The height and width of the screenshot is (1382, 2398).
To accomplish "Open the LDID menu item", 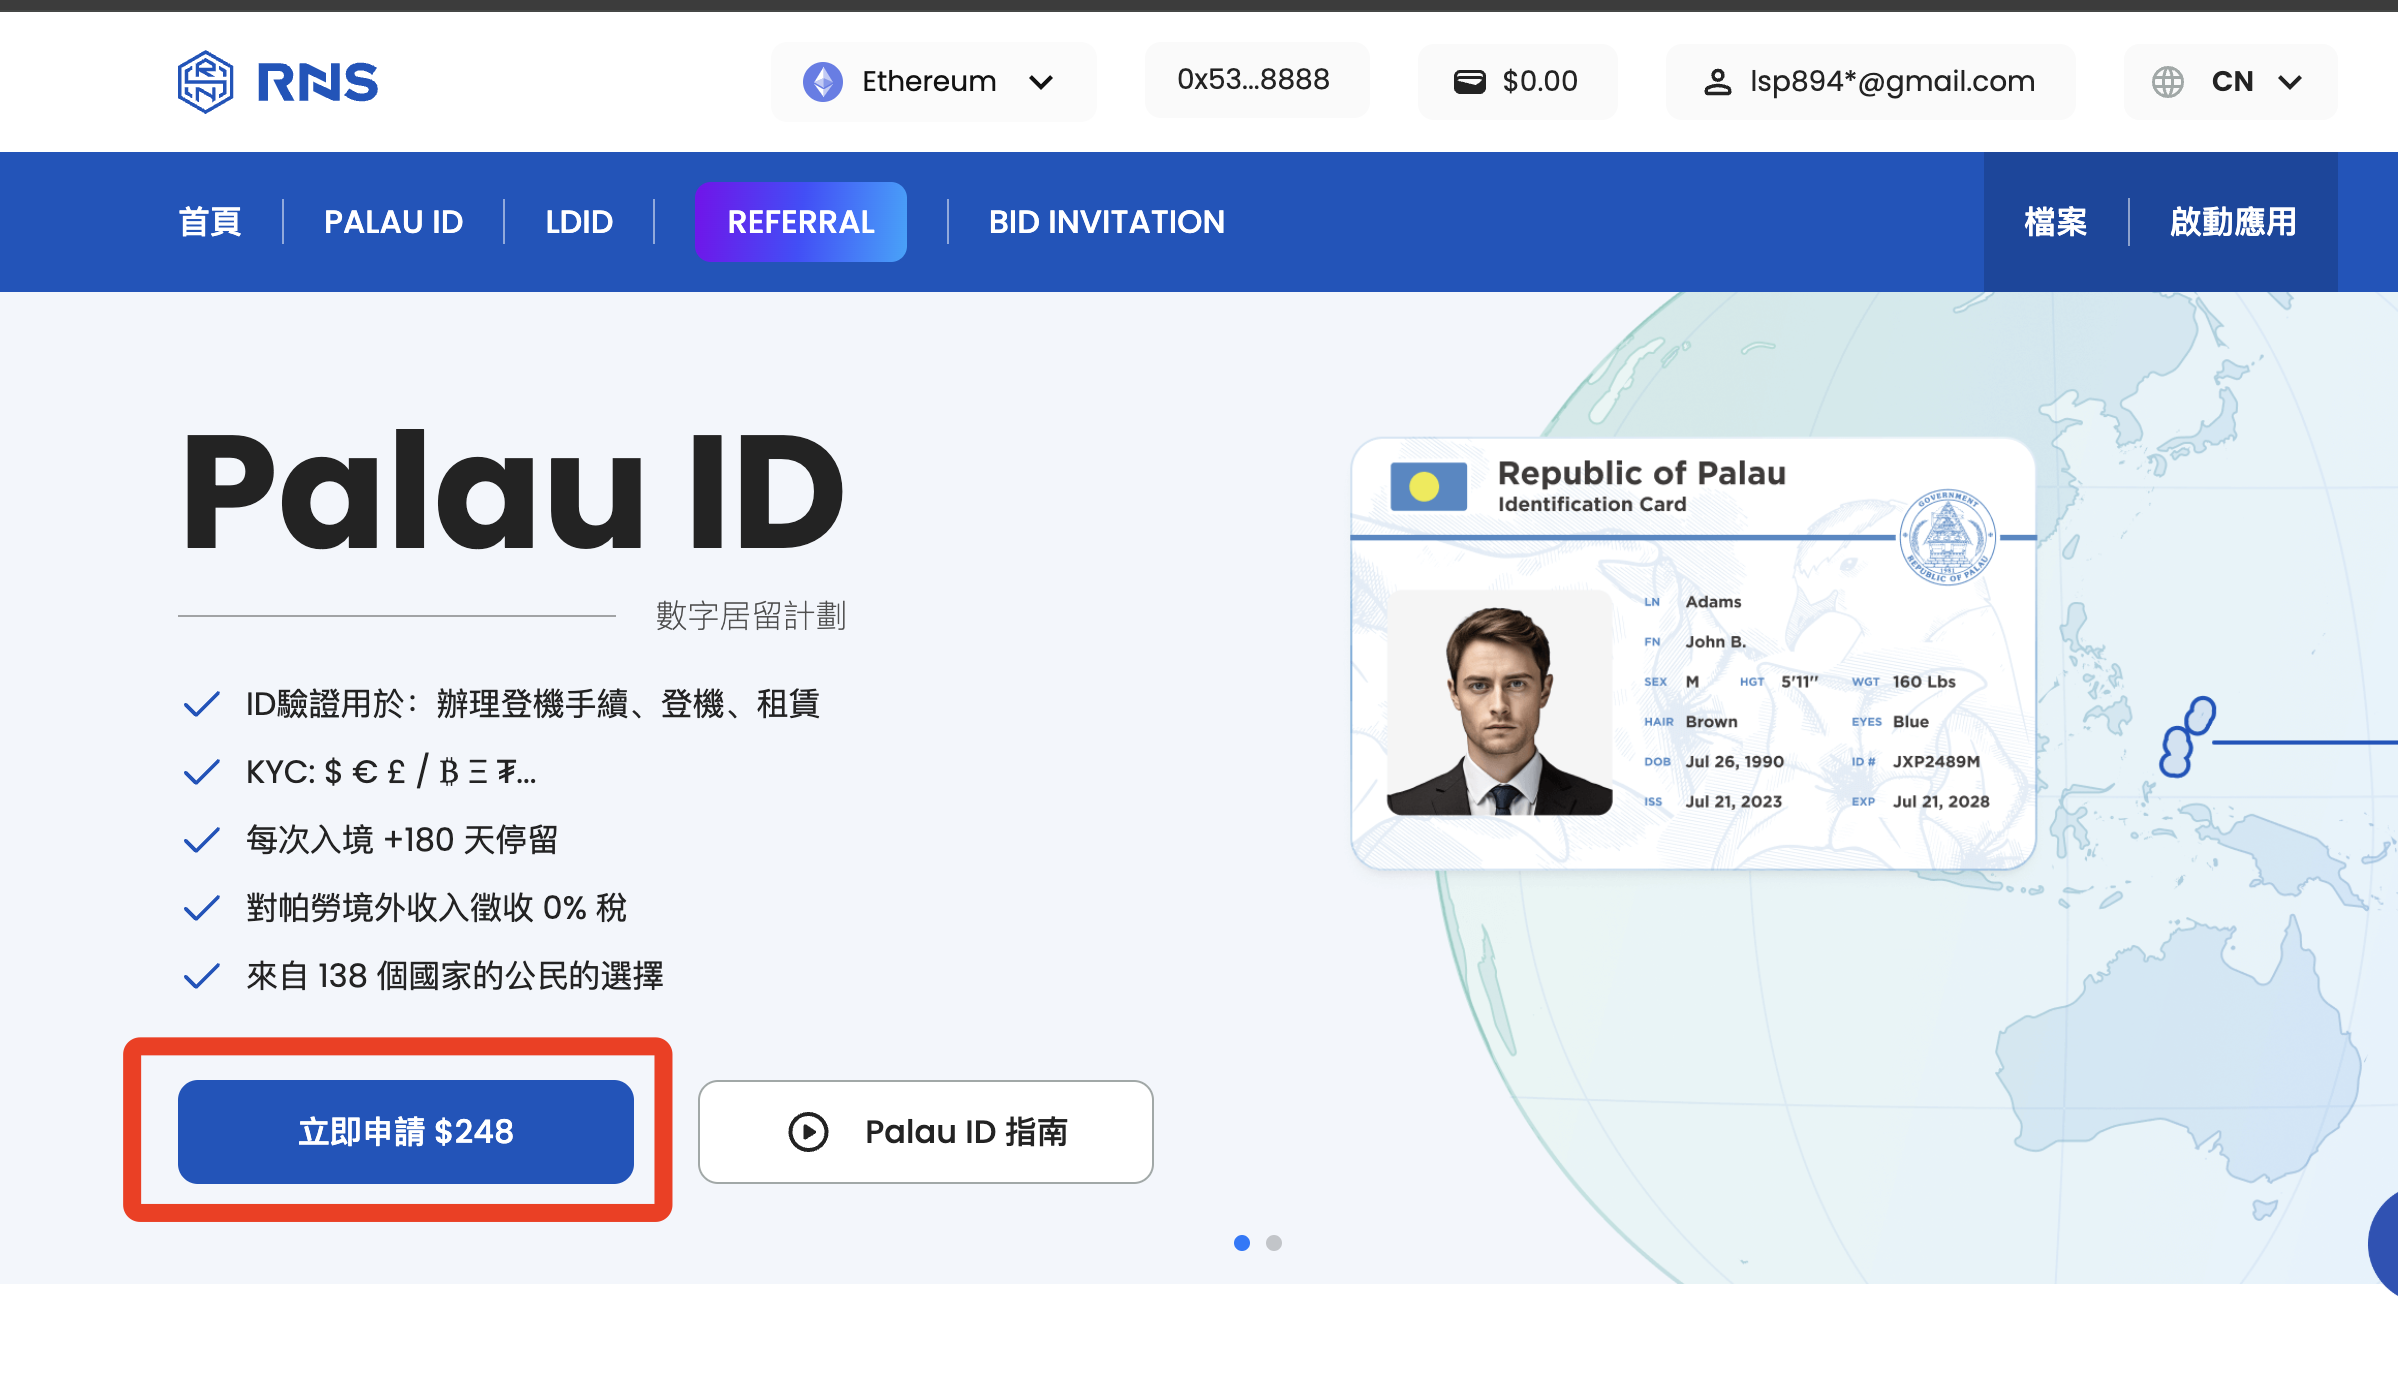I will [x=579, y=222].
